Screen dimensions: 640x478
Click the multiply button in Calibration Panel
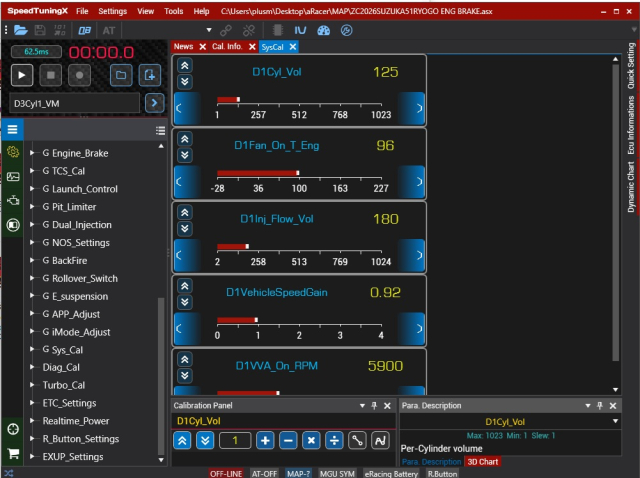[311, 440]
